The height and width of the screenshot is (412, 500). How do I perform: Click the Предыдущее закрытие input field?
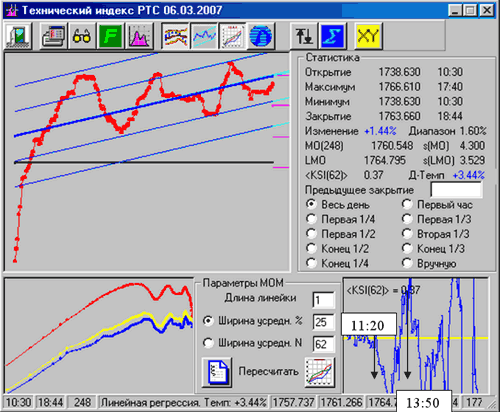(456, 190)
